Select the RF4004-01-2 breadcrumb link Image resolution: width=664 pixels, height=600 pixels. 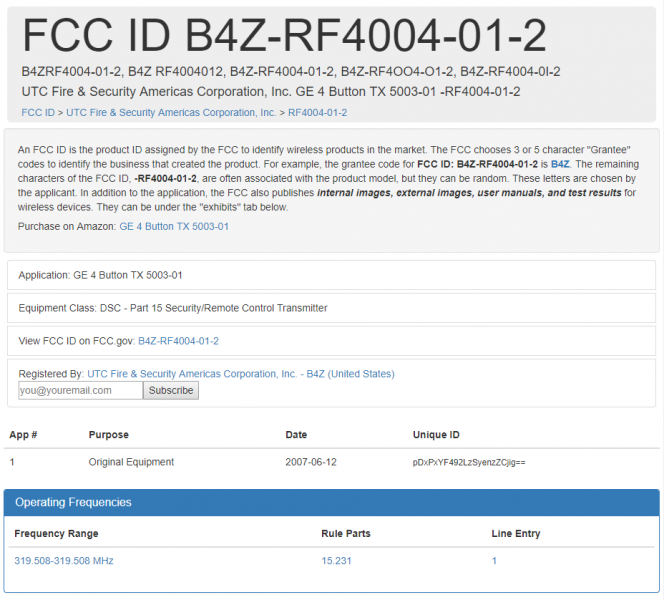317,113
